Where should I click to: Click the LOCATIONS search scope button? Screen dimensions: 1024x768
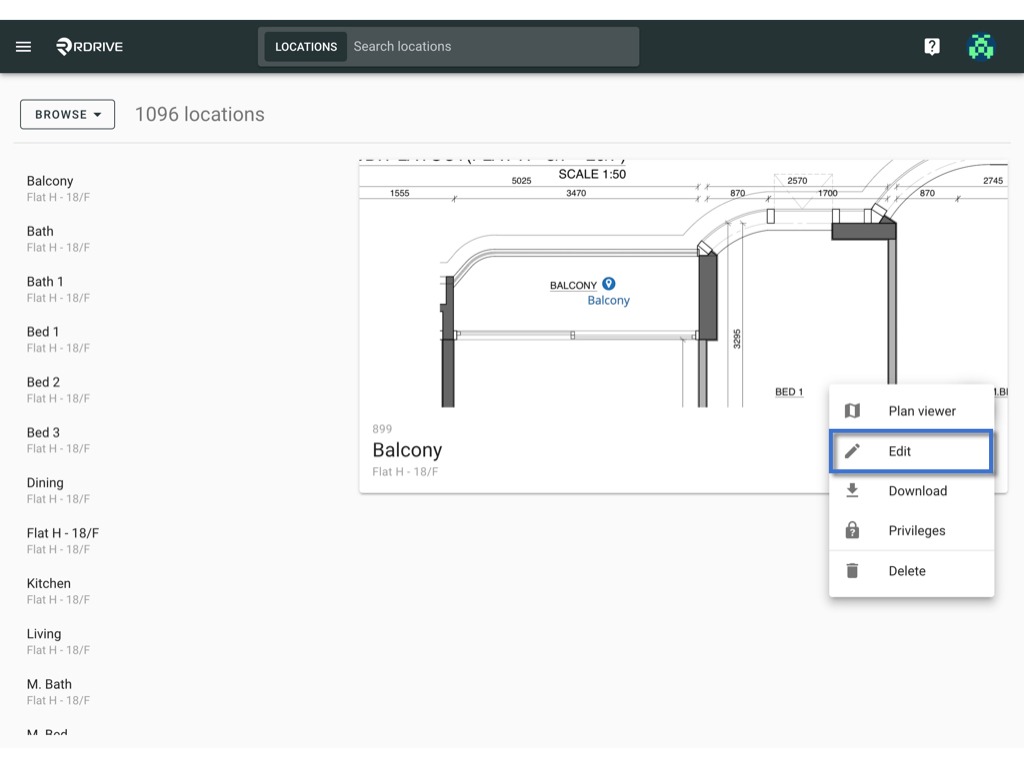tap(306, 46)
